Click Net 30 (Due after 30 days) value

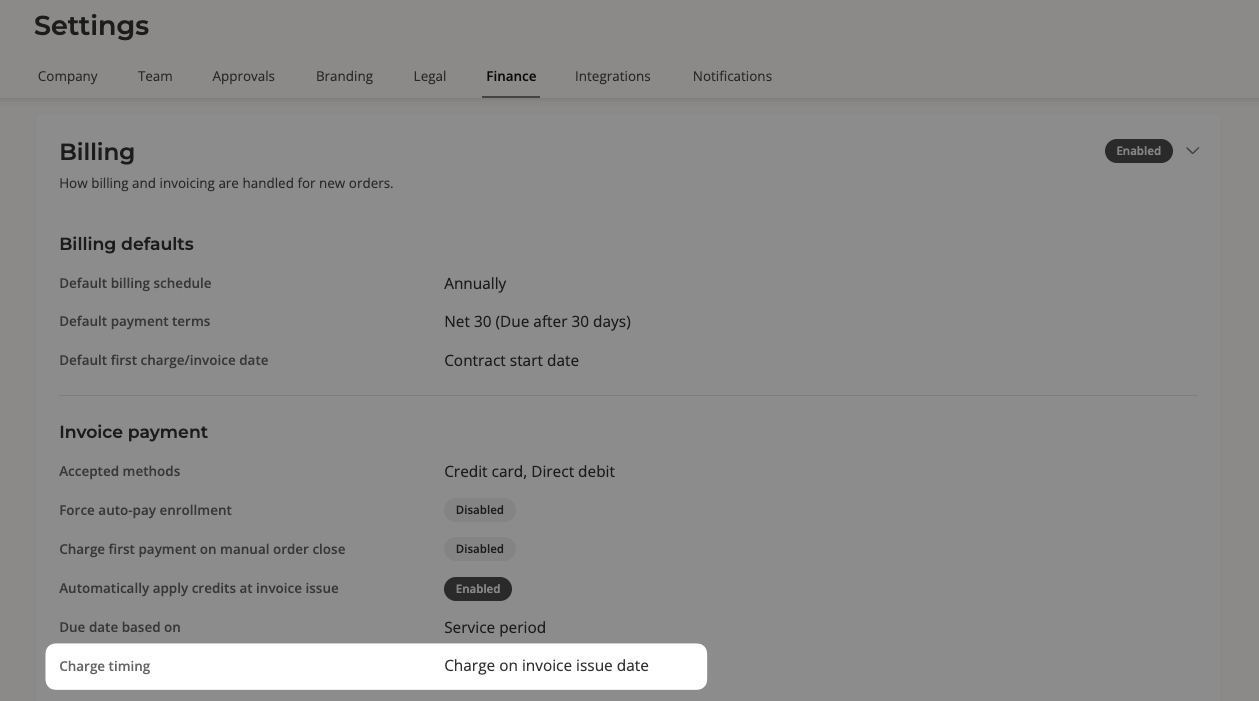(537, 322)
